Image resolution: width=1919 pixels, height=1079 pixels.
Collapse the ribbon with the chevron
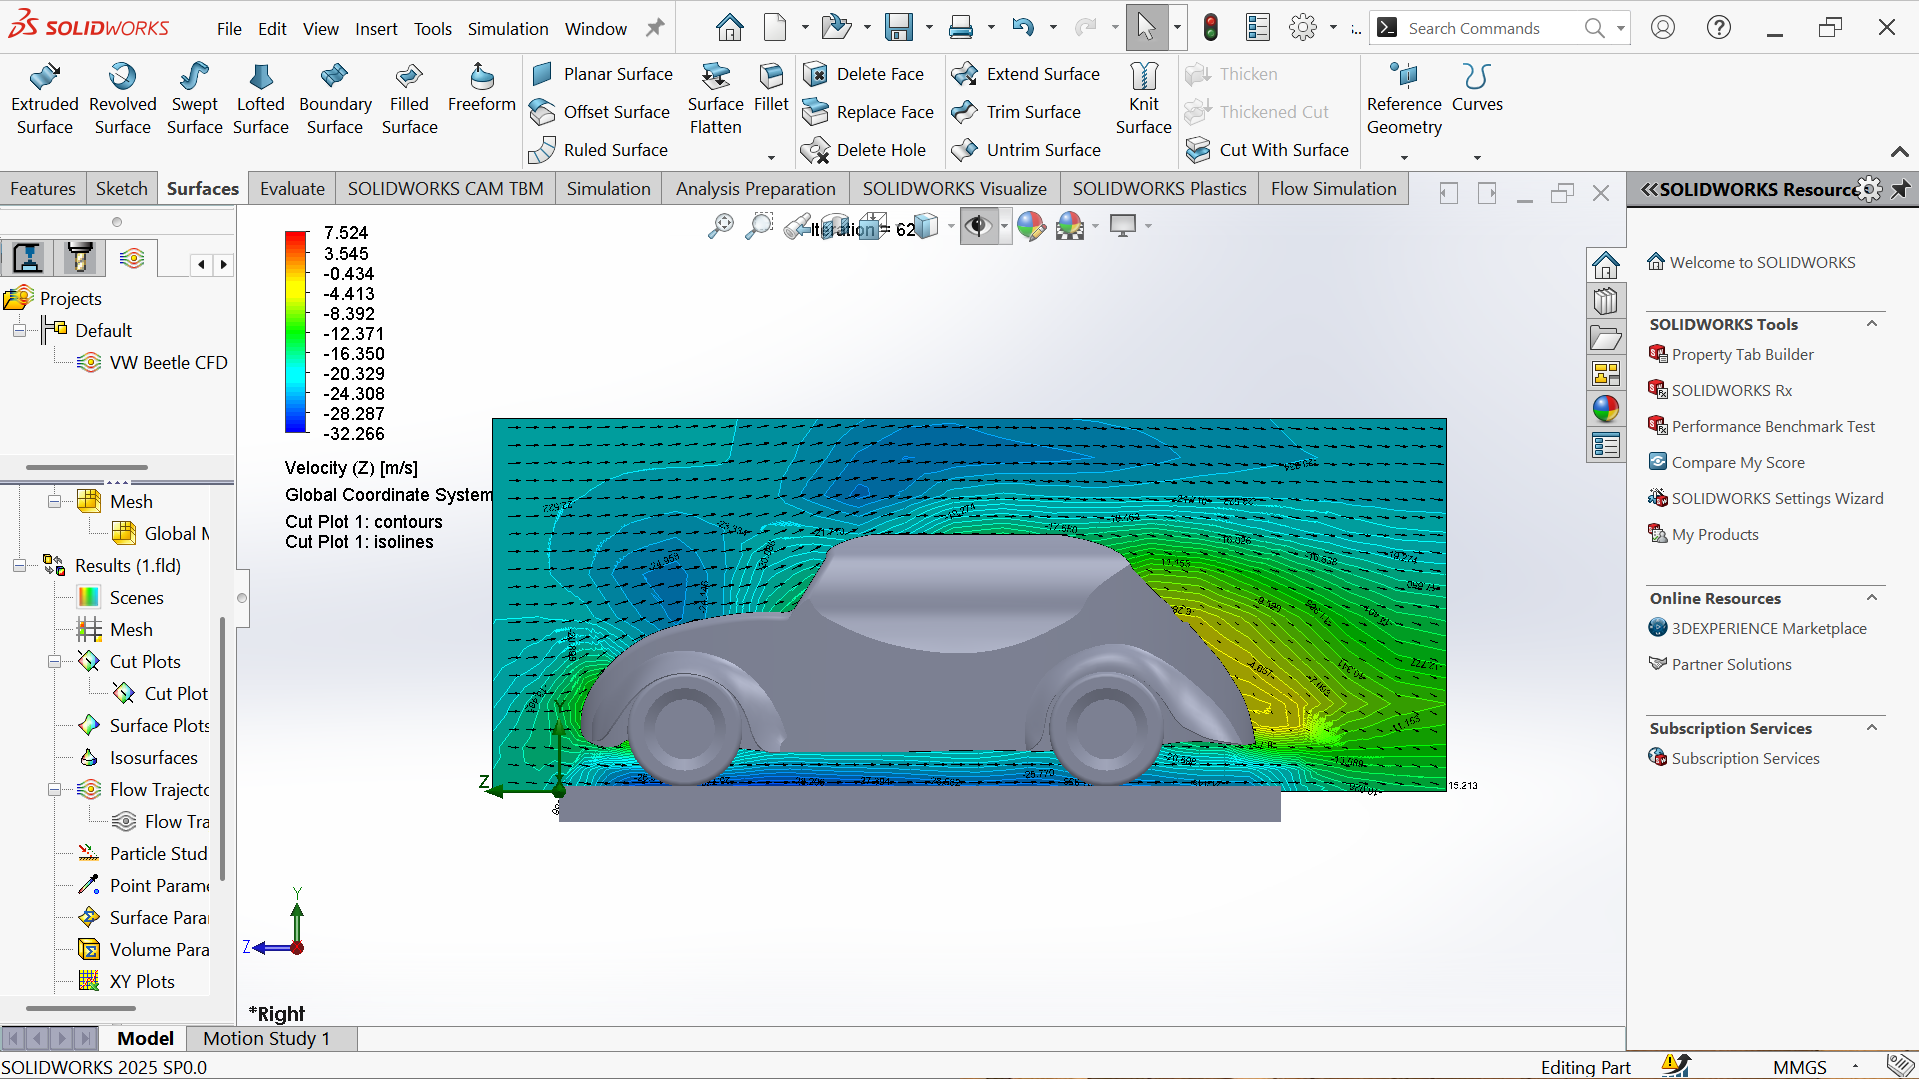click(x=1899, y=152)
